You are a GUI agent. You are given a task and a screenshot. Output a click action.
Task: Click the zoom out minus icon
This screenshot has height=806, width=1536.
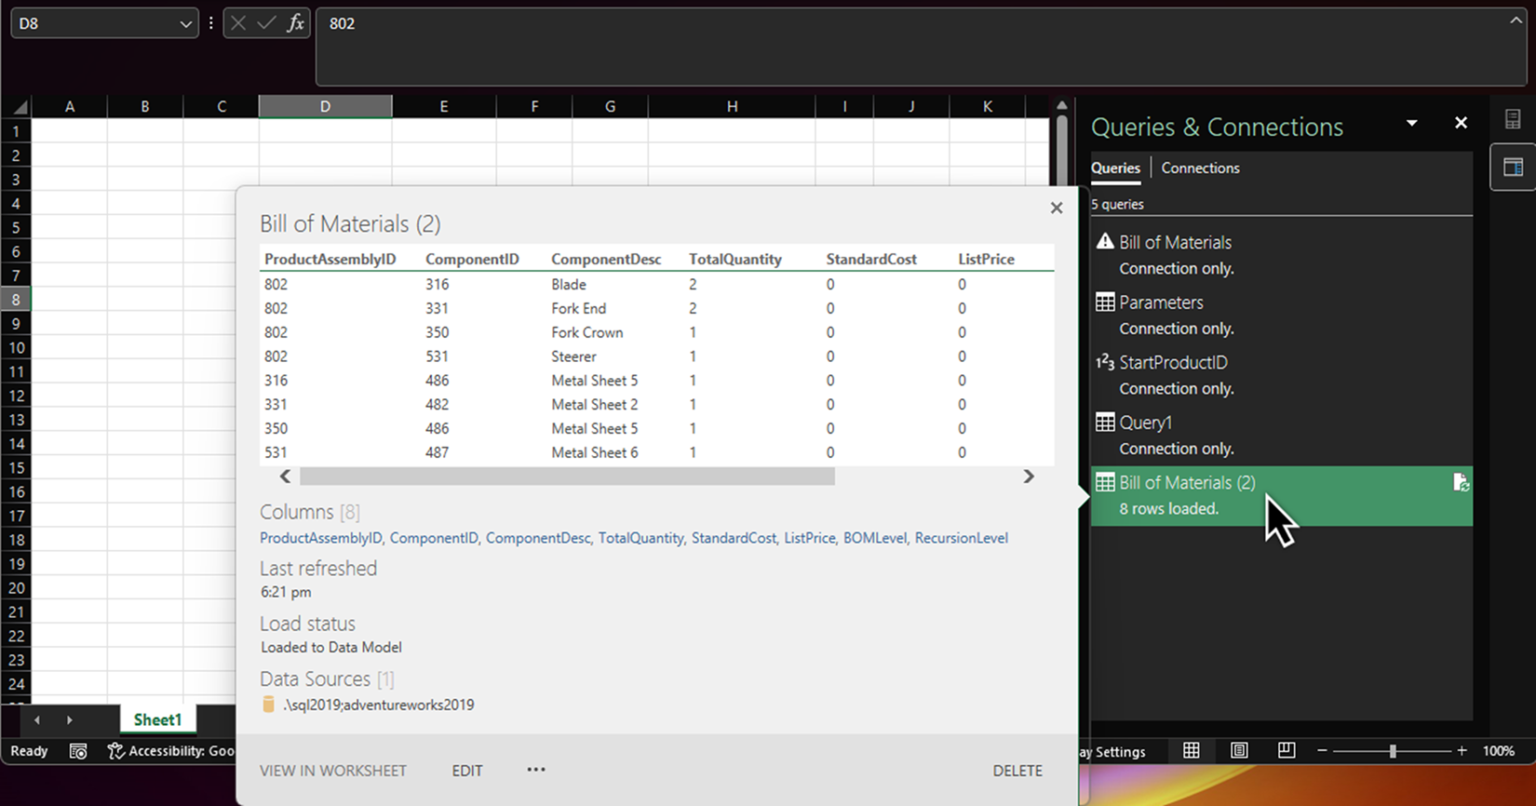1322,751
